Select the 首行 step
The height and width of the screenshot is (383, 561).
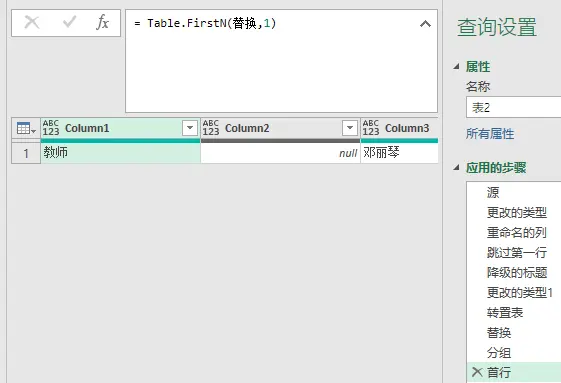point(514,372)
